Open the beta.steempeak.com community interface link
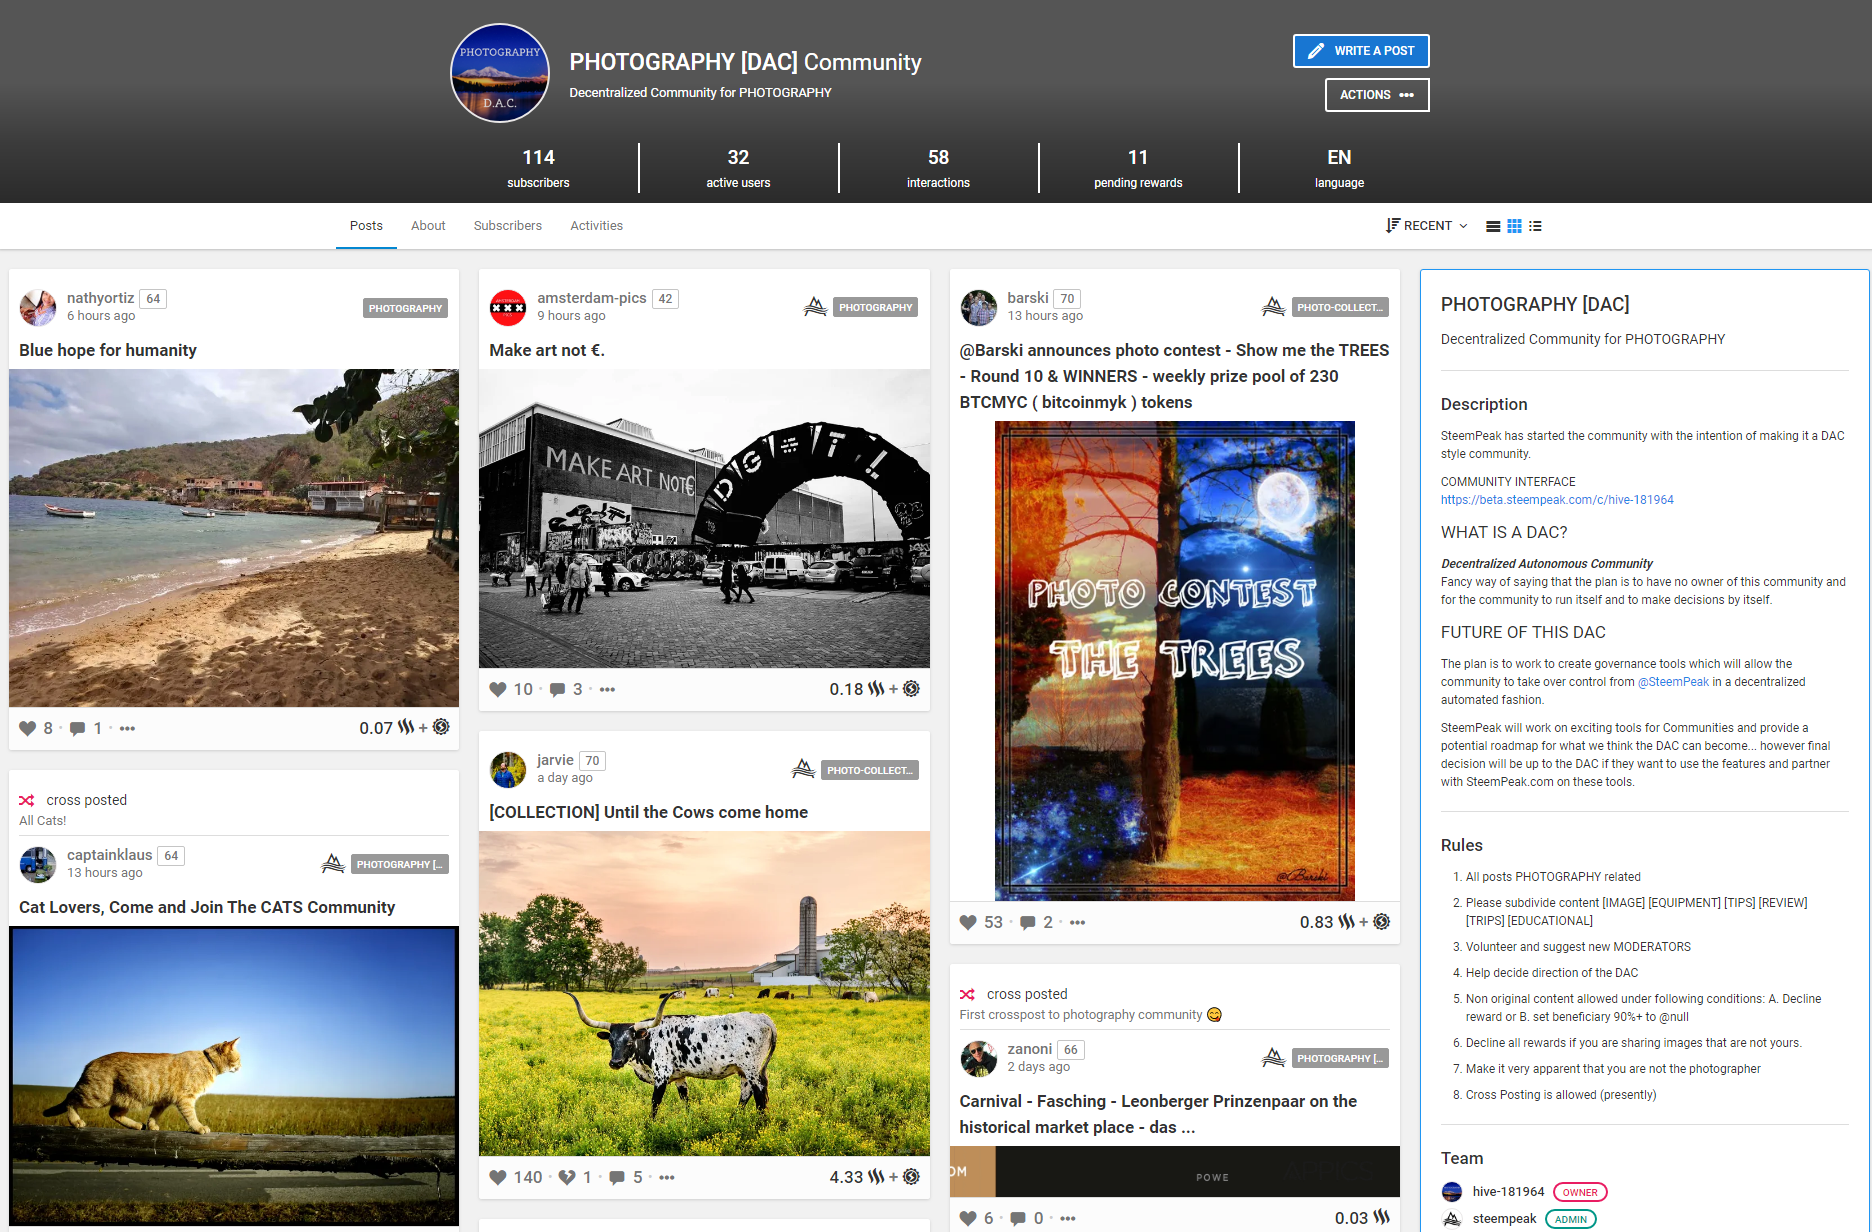 tap(1557, 500)
